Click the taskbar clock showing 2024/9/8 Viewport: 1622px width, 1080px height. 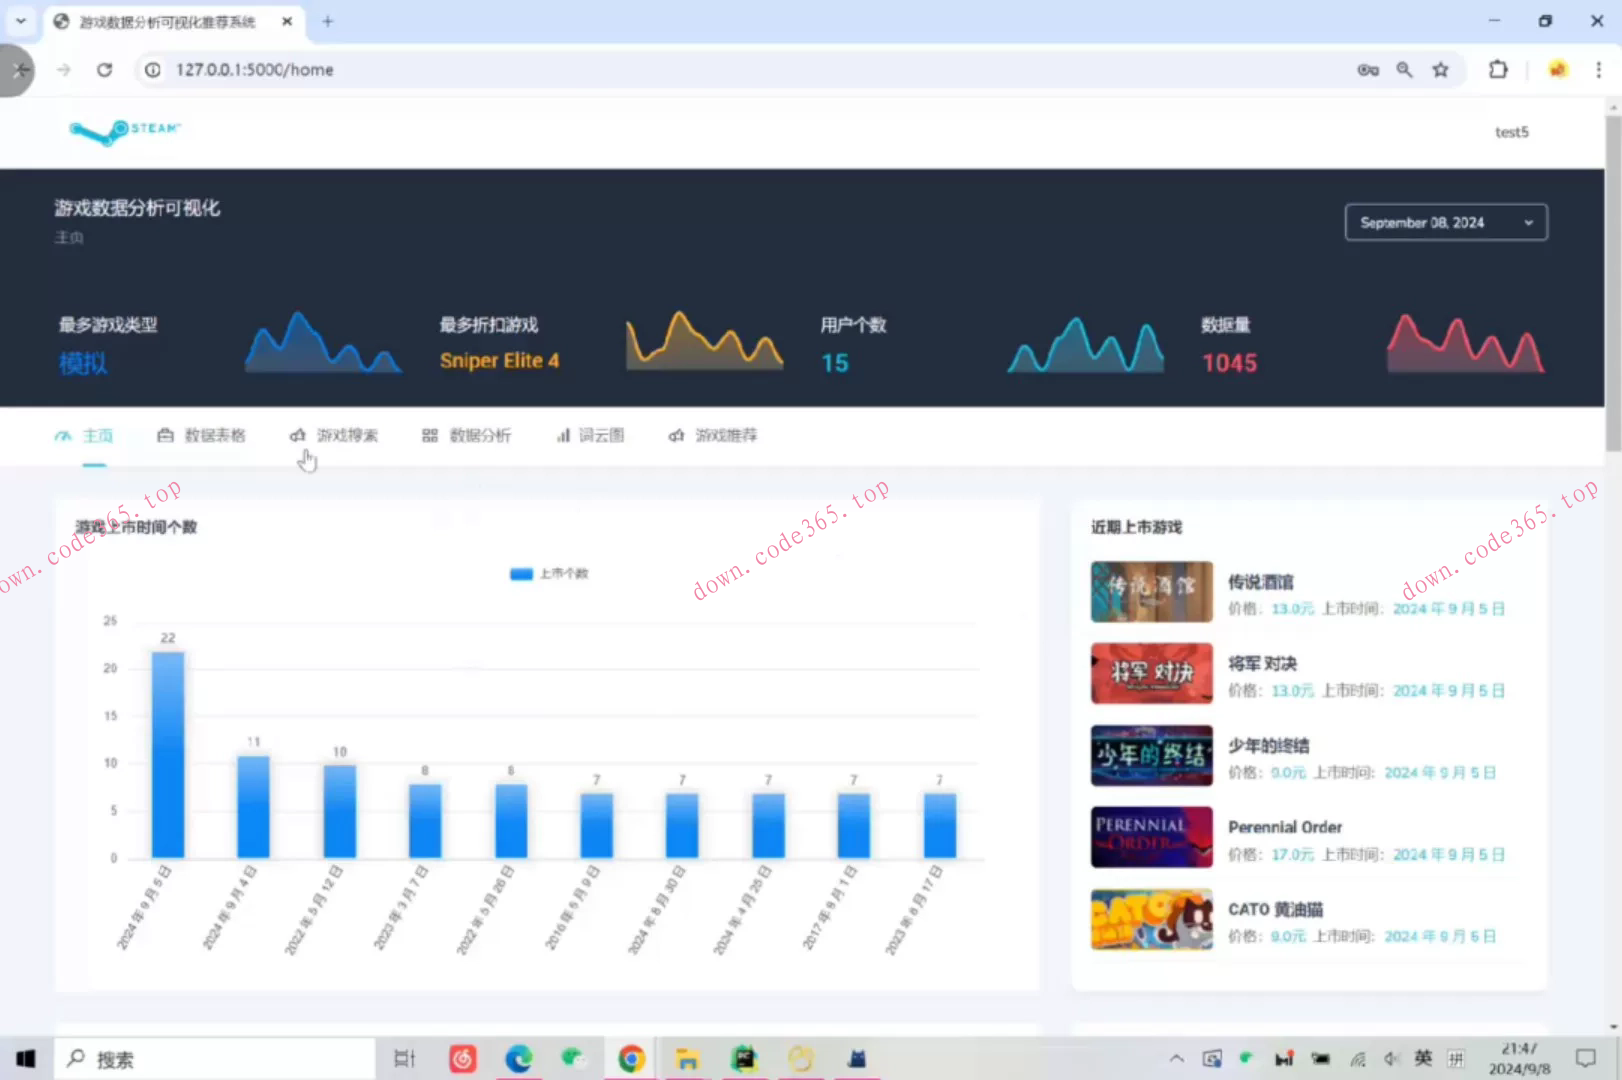pyautogui.click(x=1519, y=1058)
